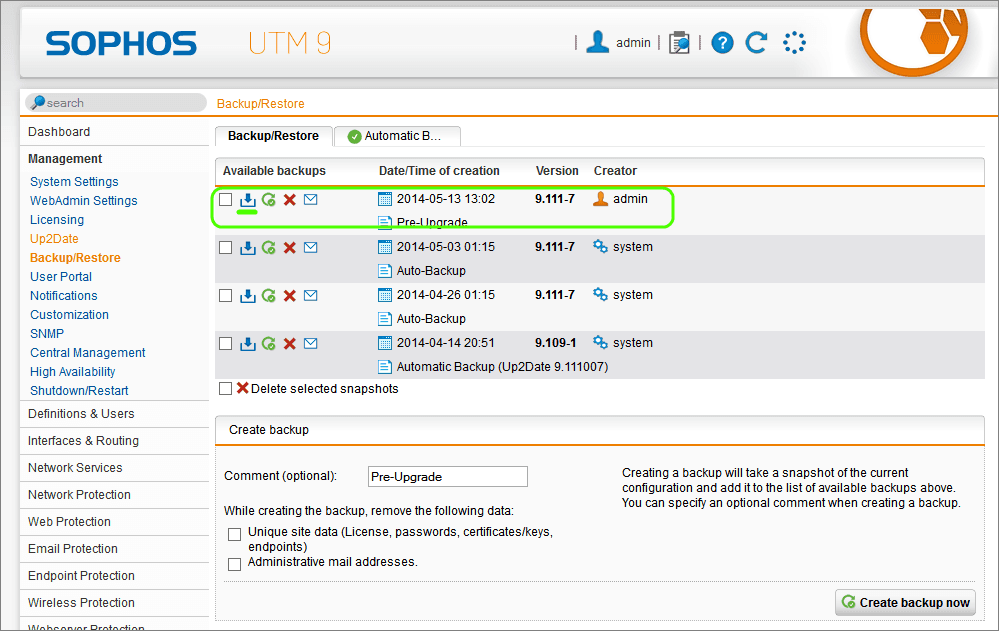Open the admin user icon in header

click(598, 42)
